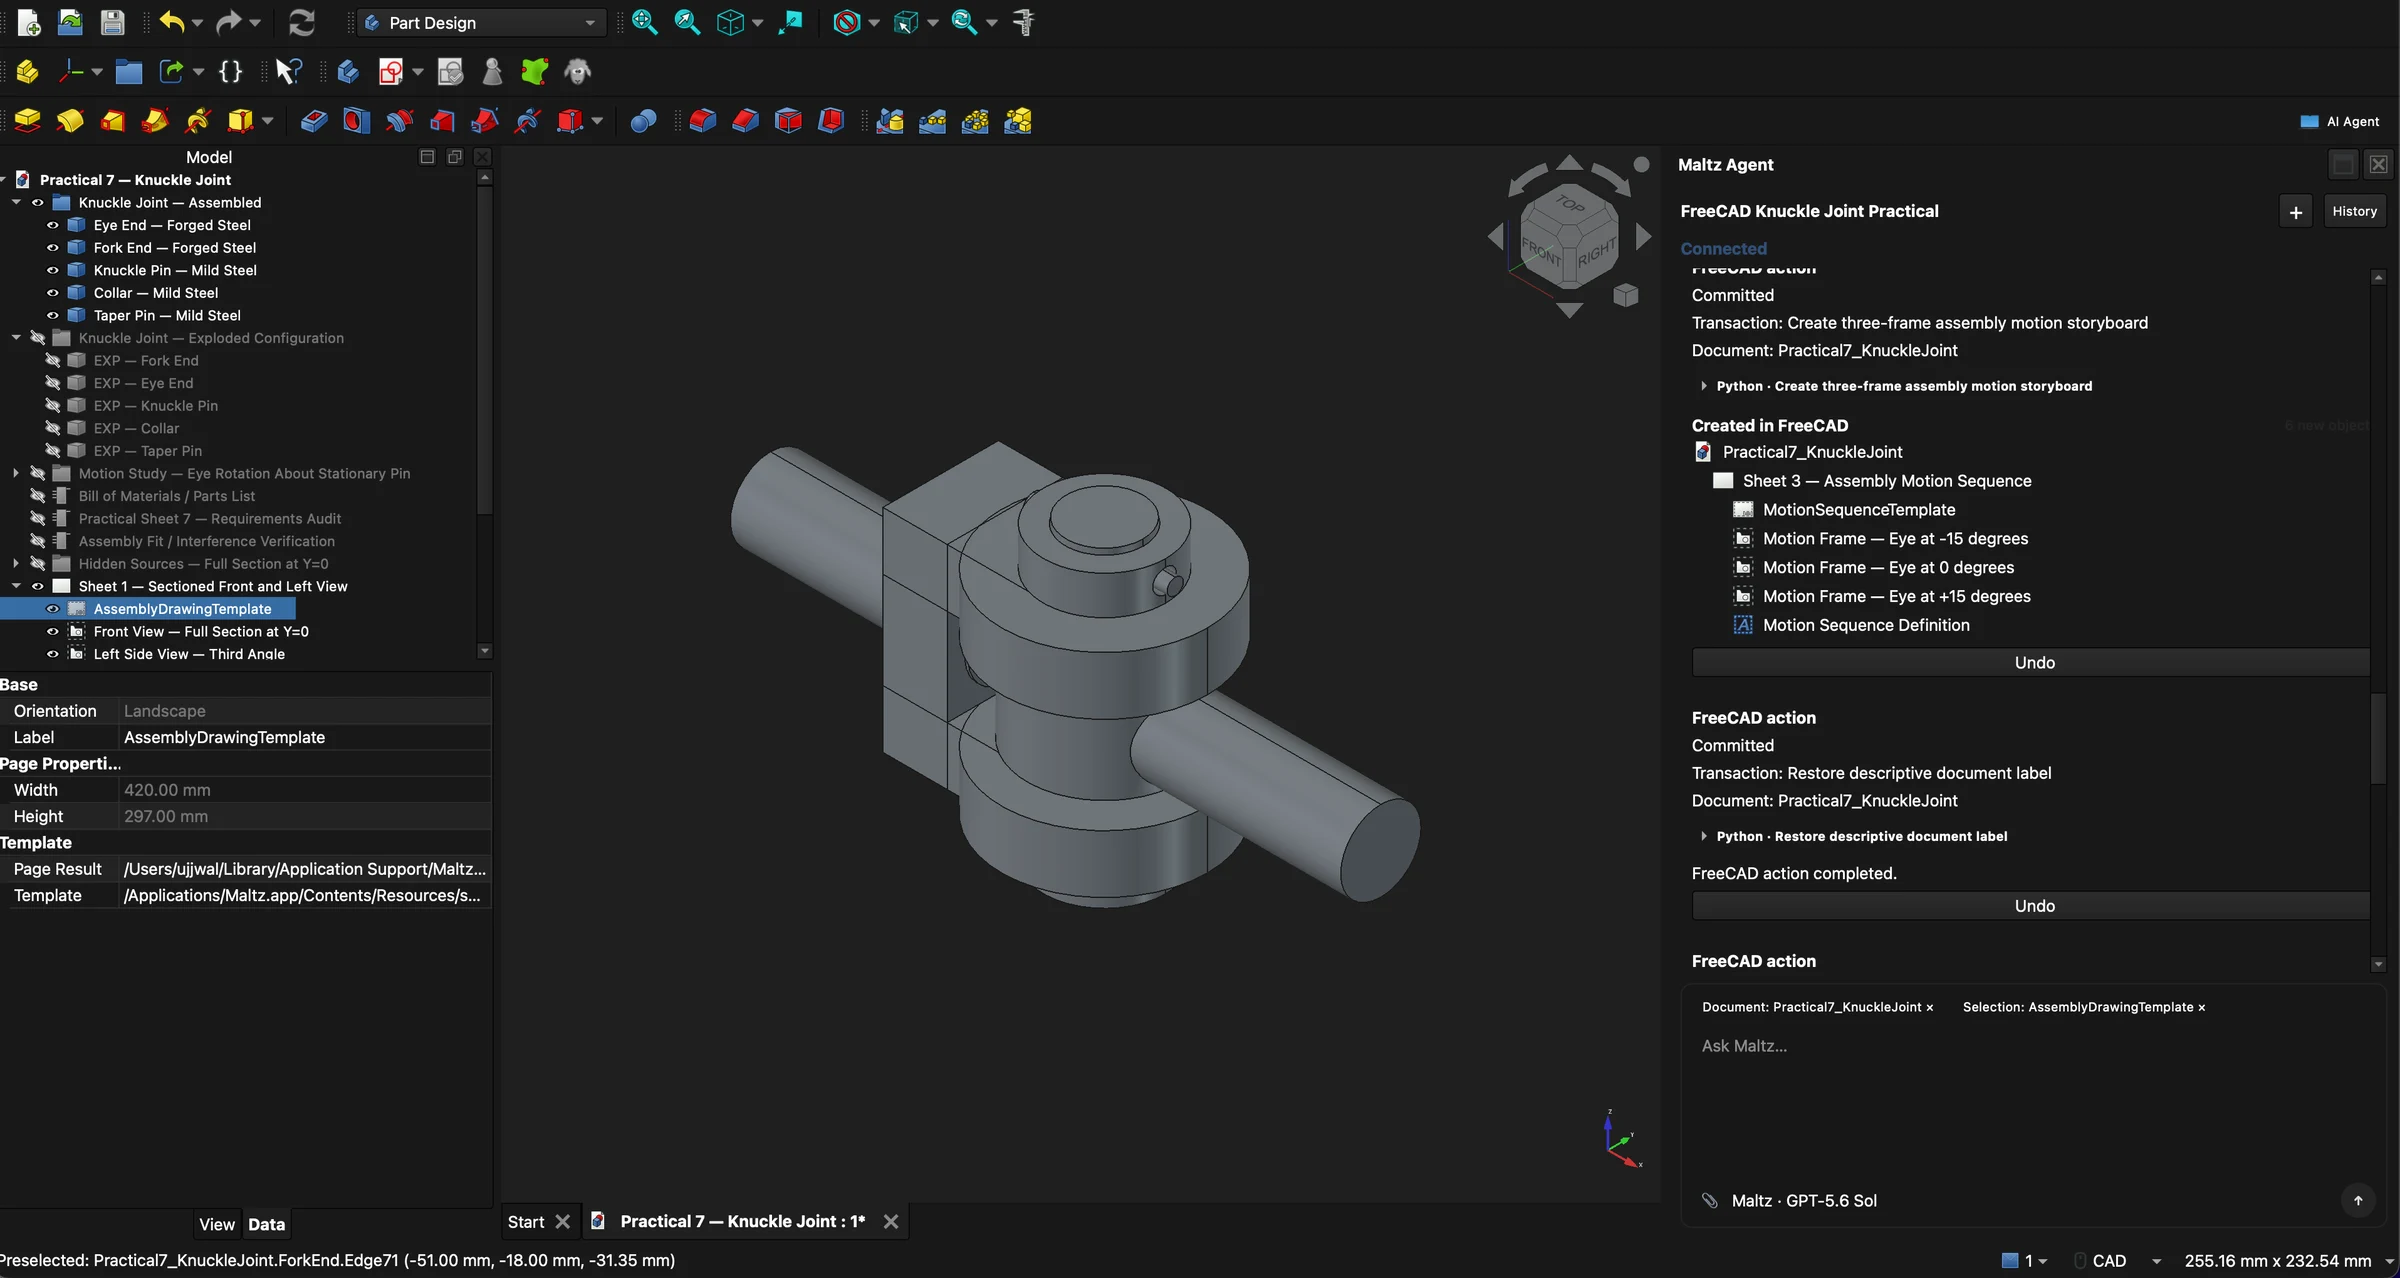Expand Hidden Sources — Full Section at Y=0

pos(16,563)
